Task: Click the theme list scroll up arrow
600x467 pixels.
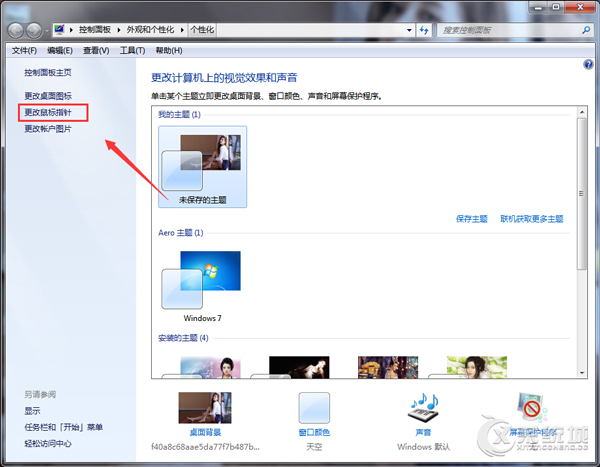Action: [x=582, y=112]
